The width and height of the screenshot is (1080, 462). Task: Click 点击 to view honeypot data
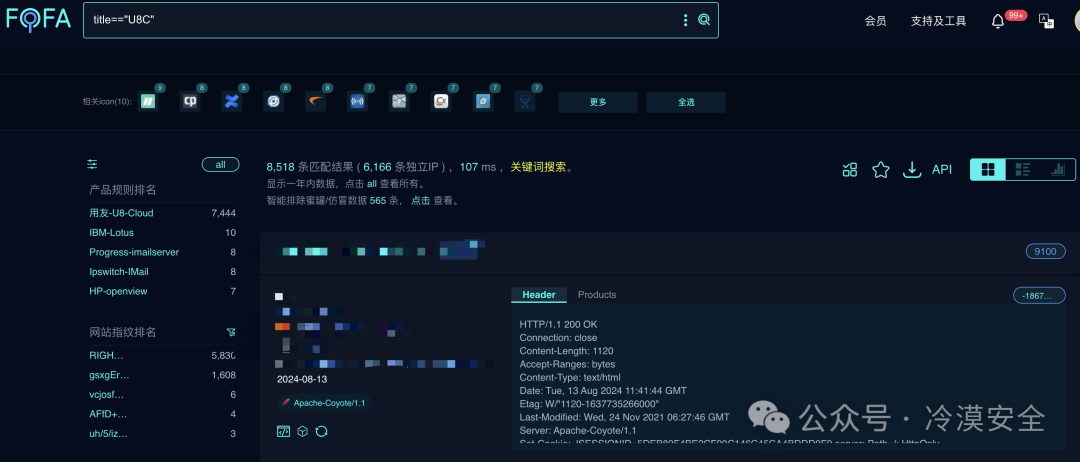421,200
